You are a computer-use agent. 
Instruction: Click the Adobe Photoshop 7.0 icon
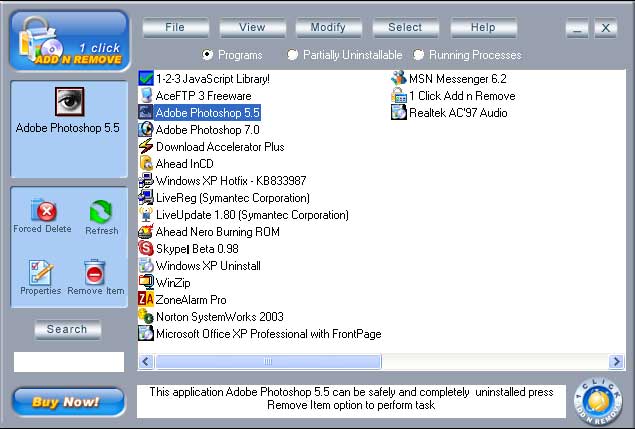(146, 129)
